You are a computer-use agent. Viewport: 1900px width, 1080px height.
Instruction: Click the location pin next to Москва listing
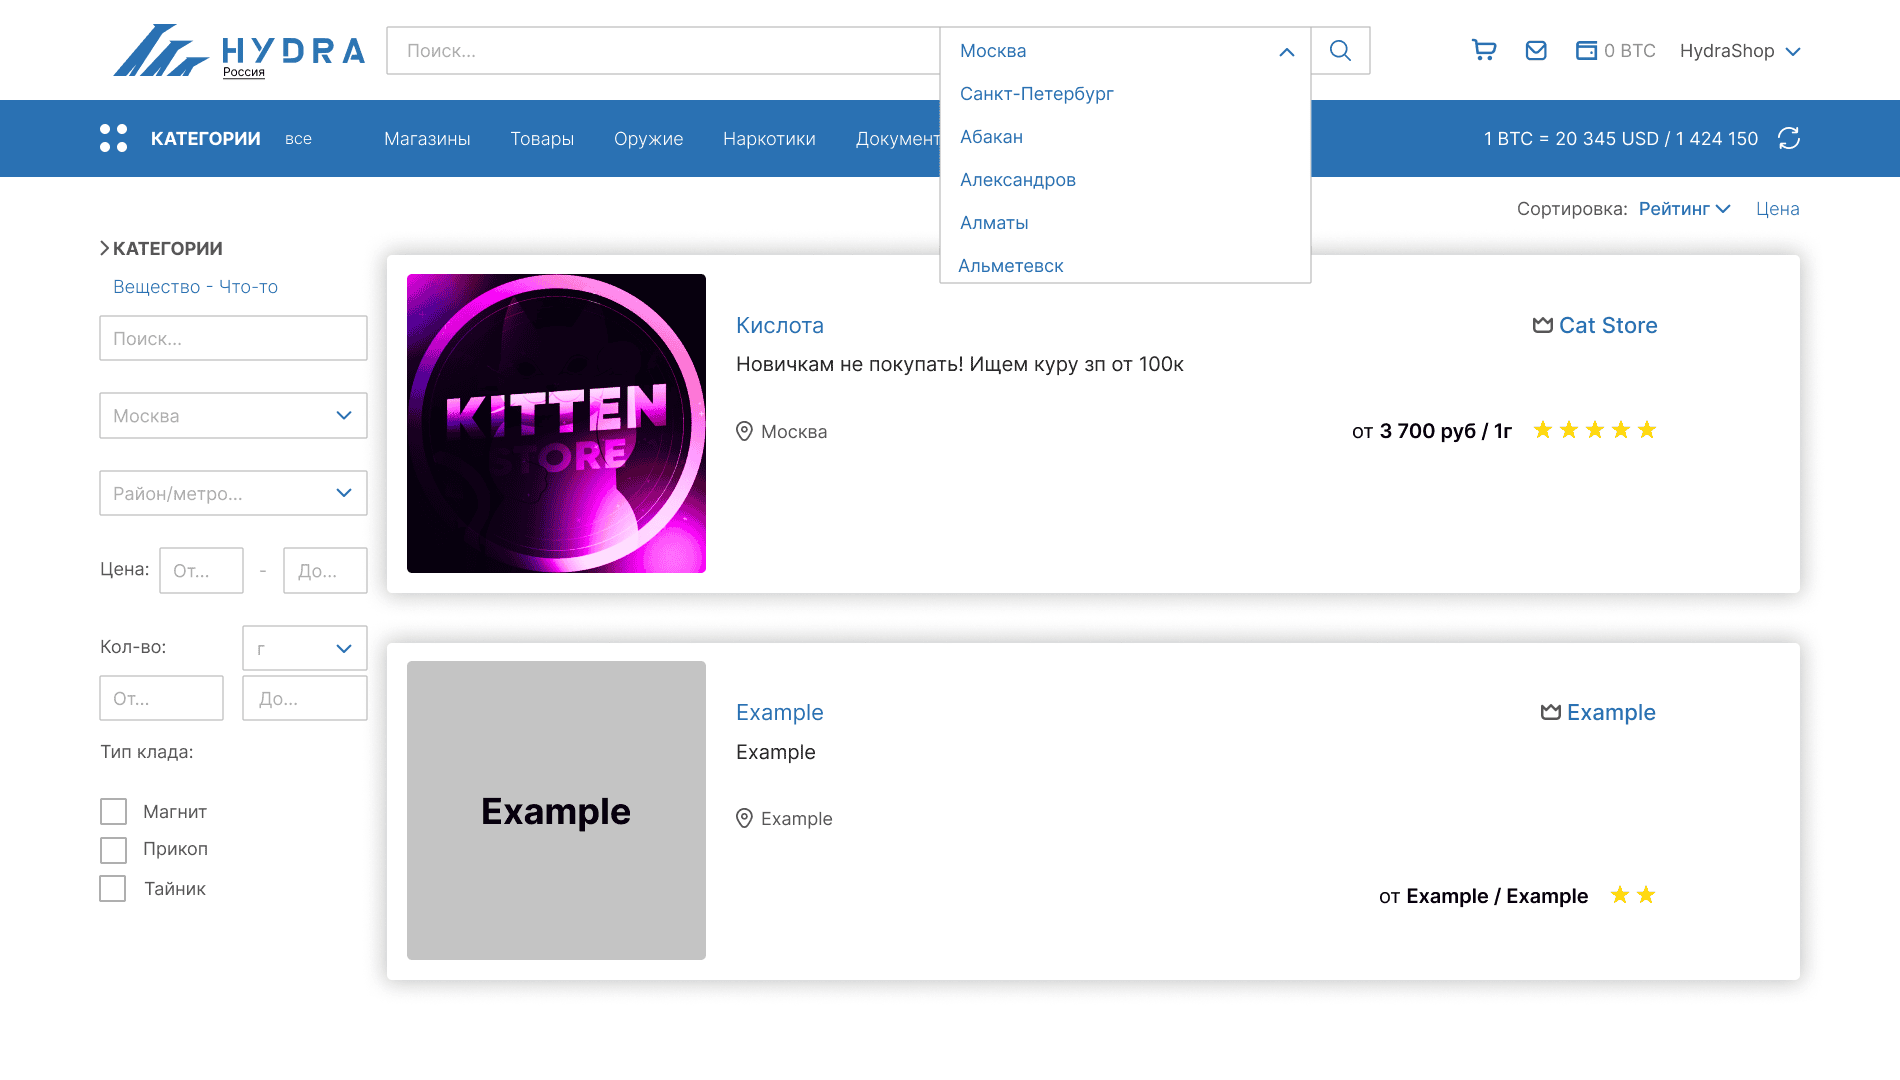744,431
